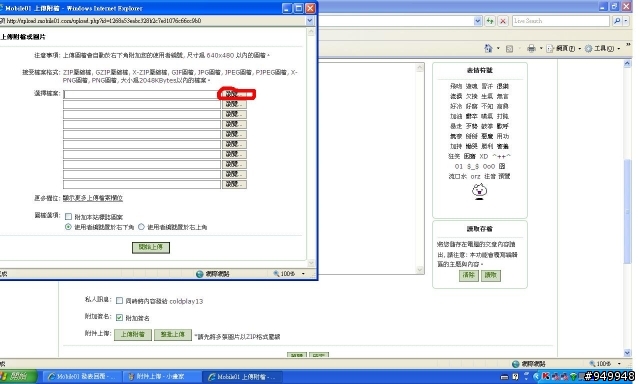Click the 100% zoom icon in the main status bar
Screen dimensions: 640x384
[x=592, y=363]
